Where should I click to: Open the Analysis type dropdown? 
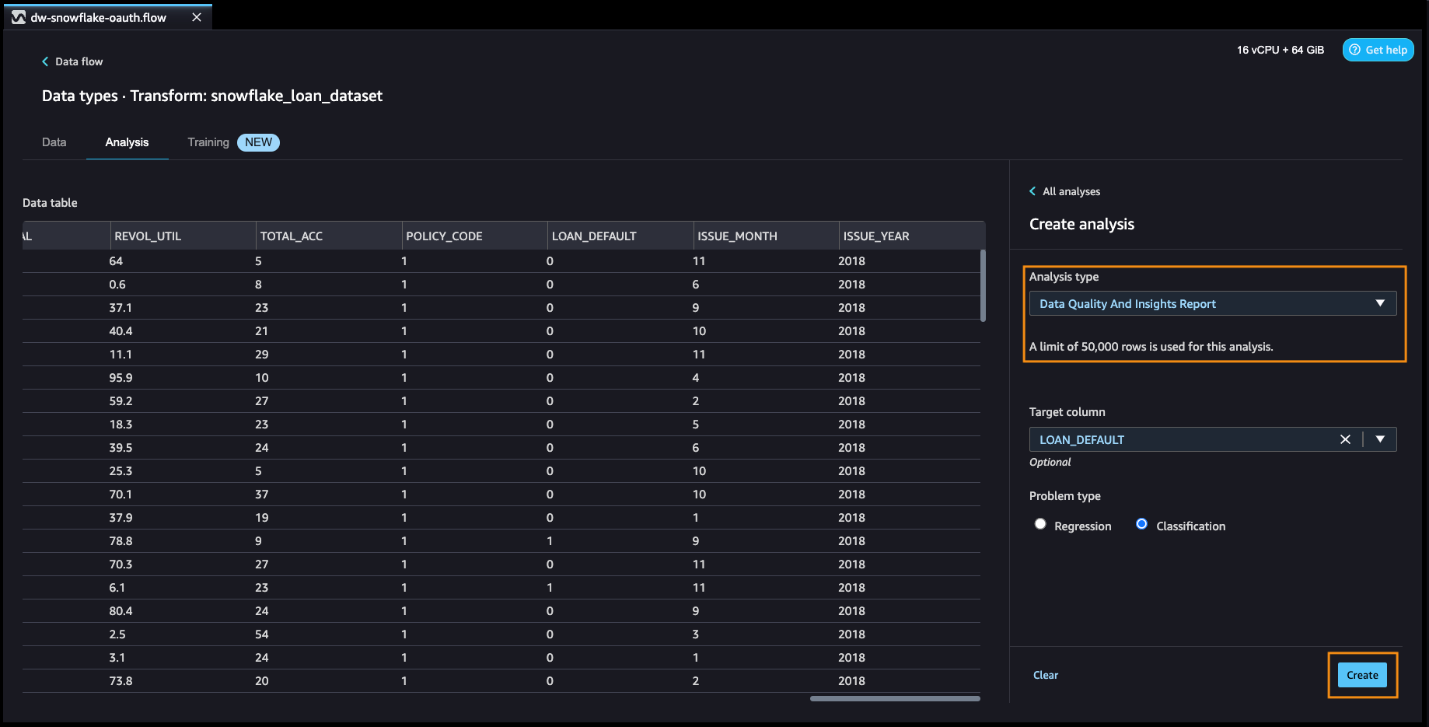1212,303
